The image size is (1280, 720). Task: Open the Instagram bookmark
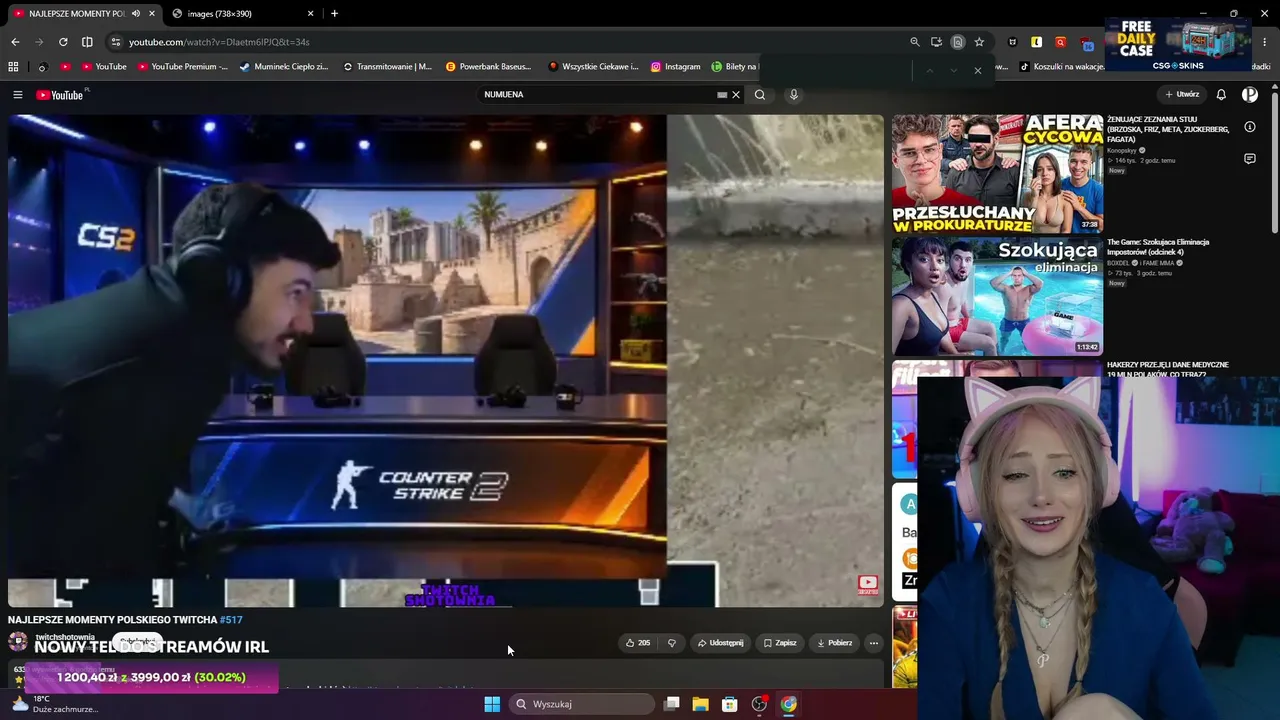(675, 67)
